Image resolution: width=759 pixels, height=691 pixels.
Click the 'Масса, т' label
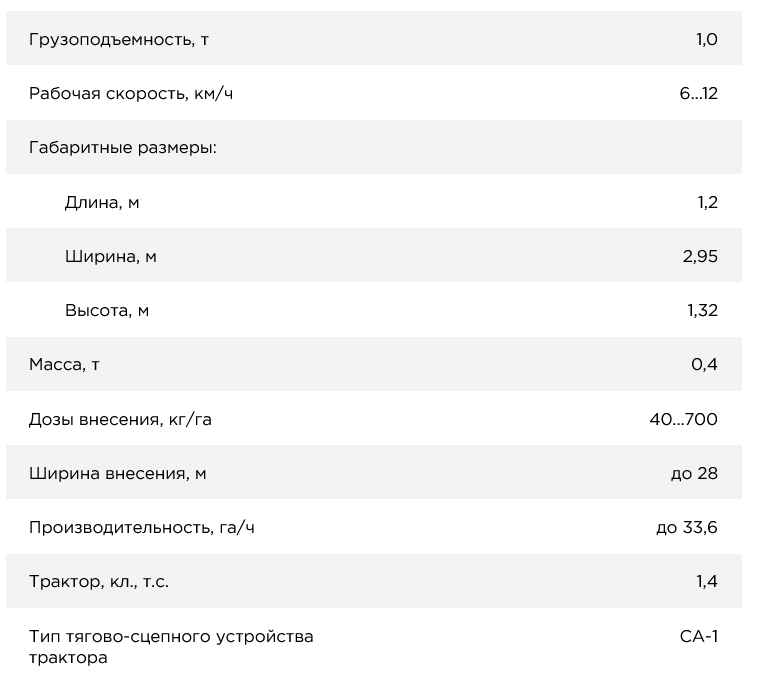click(64, 364)
